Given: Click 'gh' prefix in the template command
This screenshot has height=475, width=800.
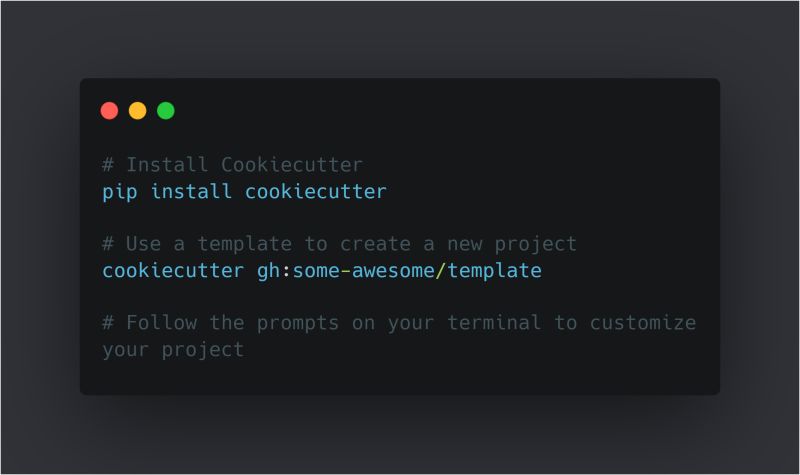Looking at the screenshot, I should [268, 271].
